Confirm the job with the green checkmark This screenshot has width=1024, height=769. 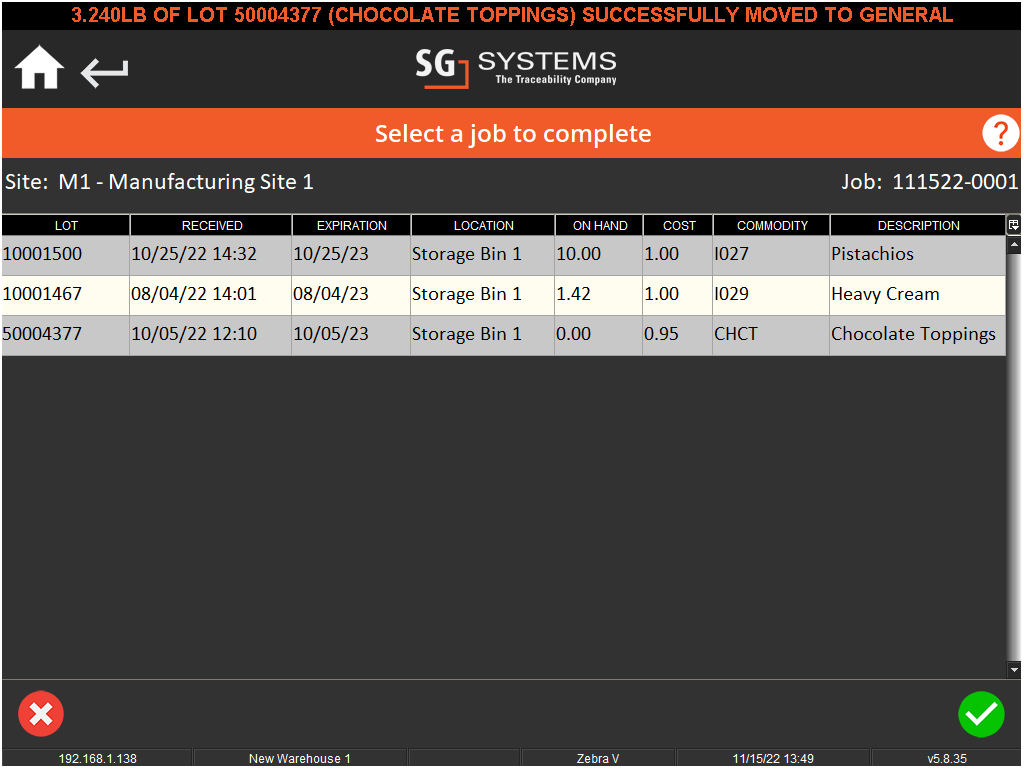pyautogui.click(x=981, y=714)
